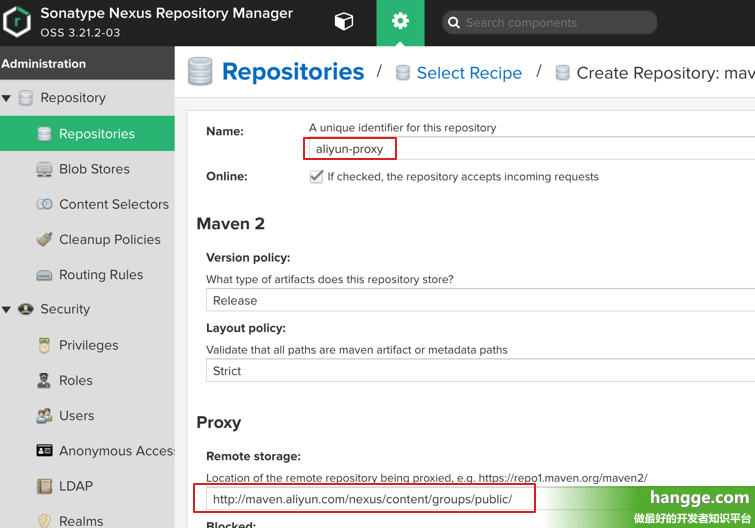This screenshot has width=755, height=528.
Task: Click the Blob Stores icon
Action: [44, 169]
